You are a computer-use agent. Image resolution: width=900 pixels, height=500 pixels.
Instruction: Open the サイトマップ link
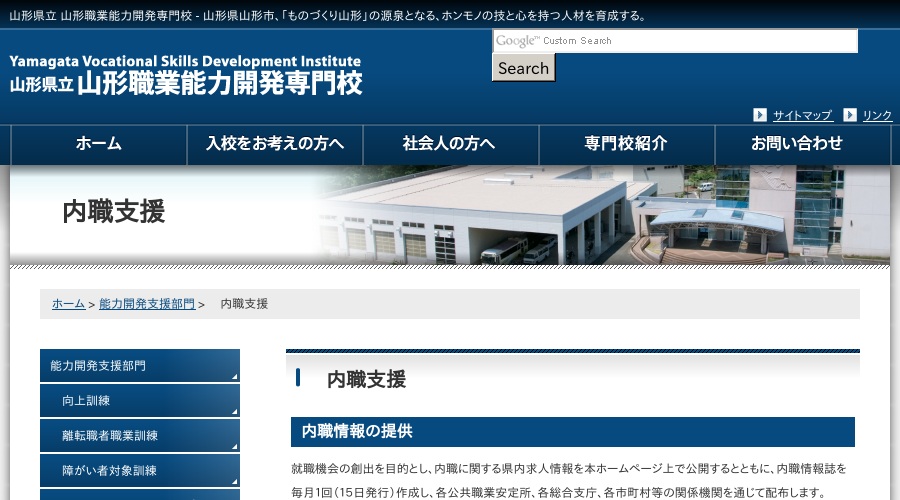[x=802, y=115]
